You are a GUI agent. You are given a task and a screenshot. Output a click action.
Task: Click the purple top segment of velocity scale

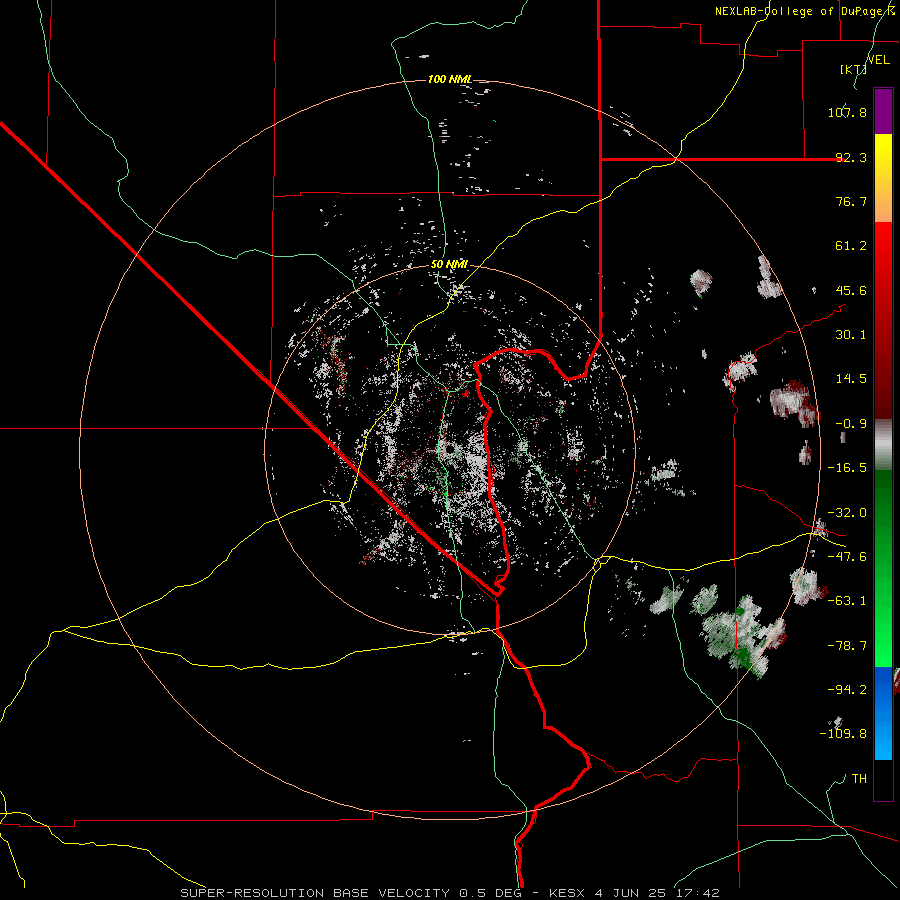coord(883,111)
